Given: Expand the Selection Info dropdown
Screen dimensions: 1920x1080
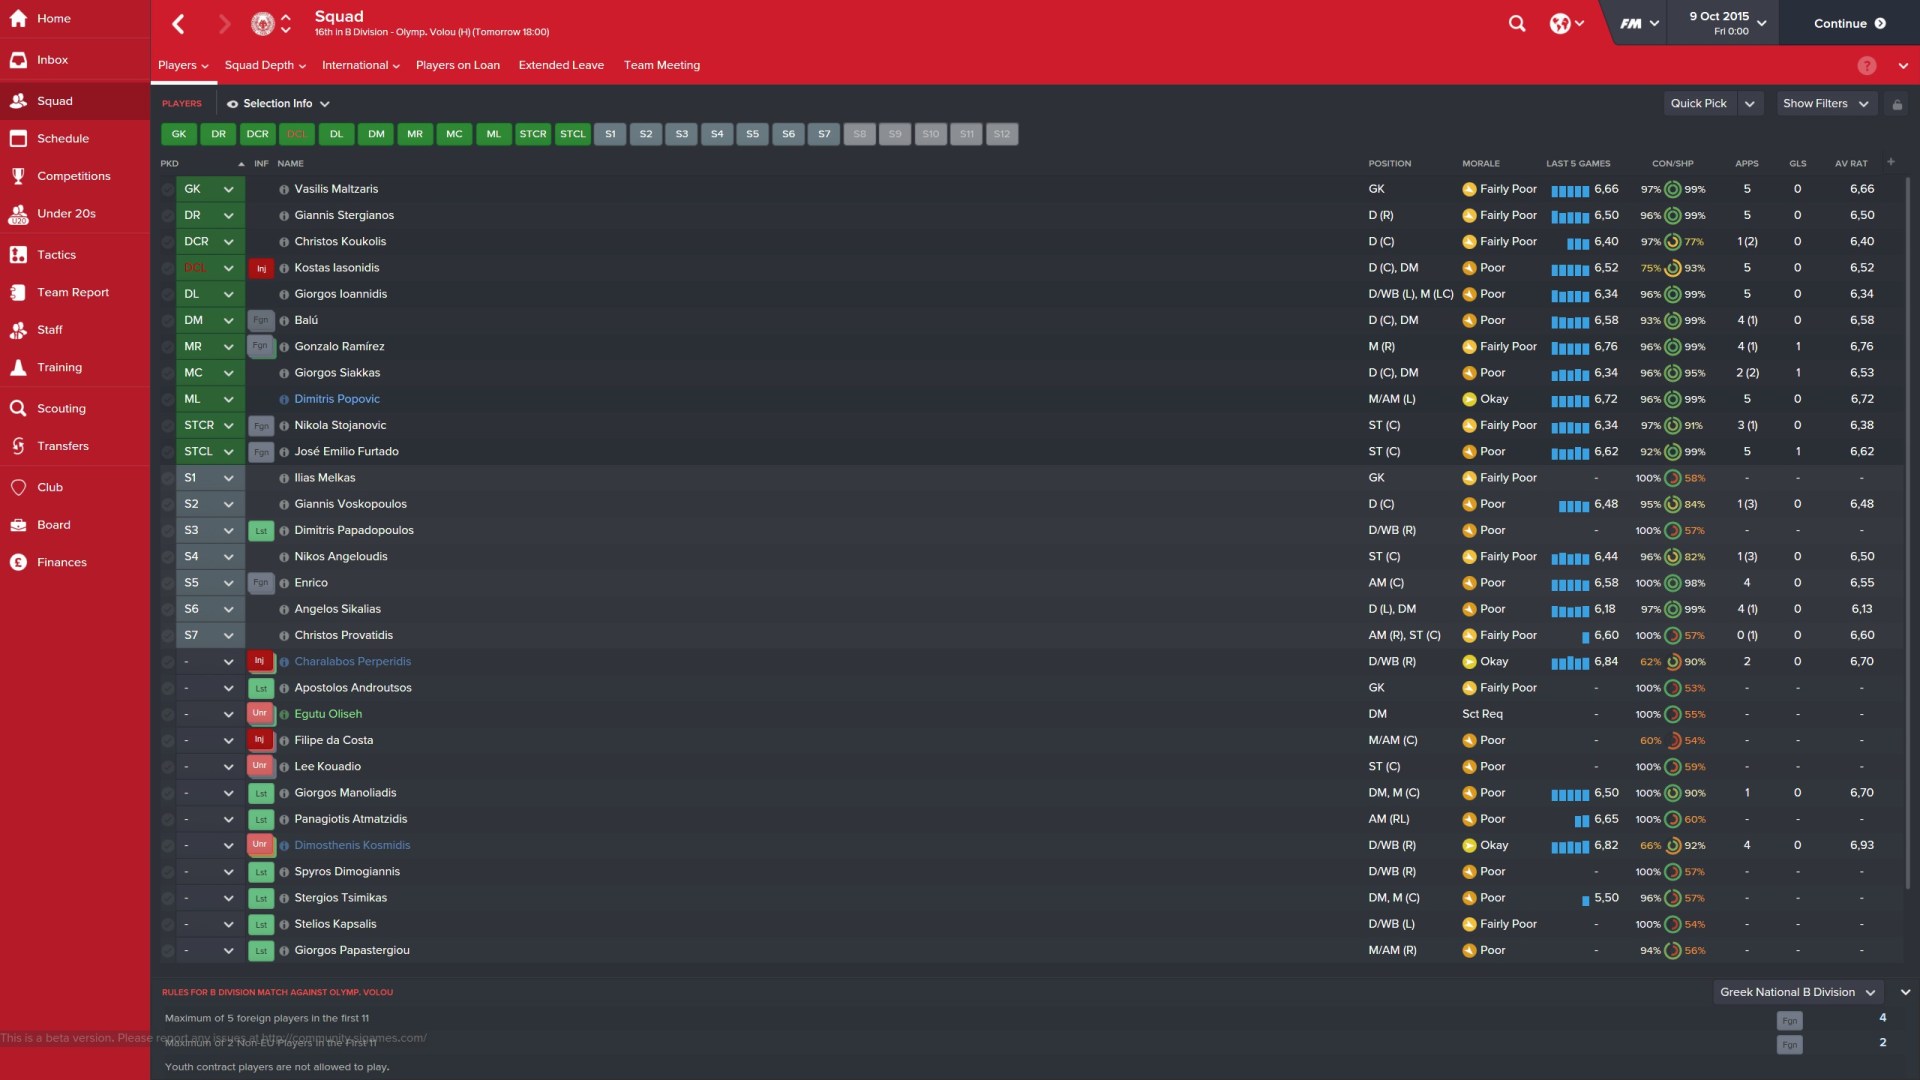Looking at the screenshot, I should [x=278, y=104].
